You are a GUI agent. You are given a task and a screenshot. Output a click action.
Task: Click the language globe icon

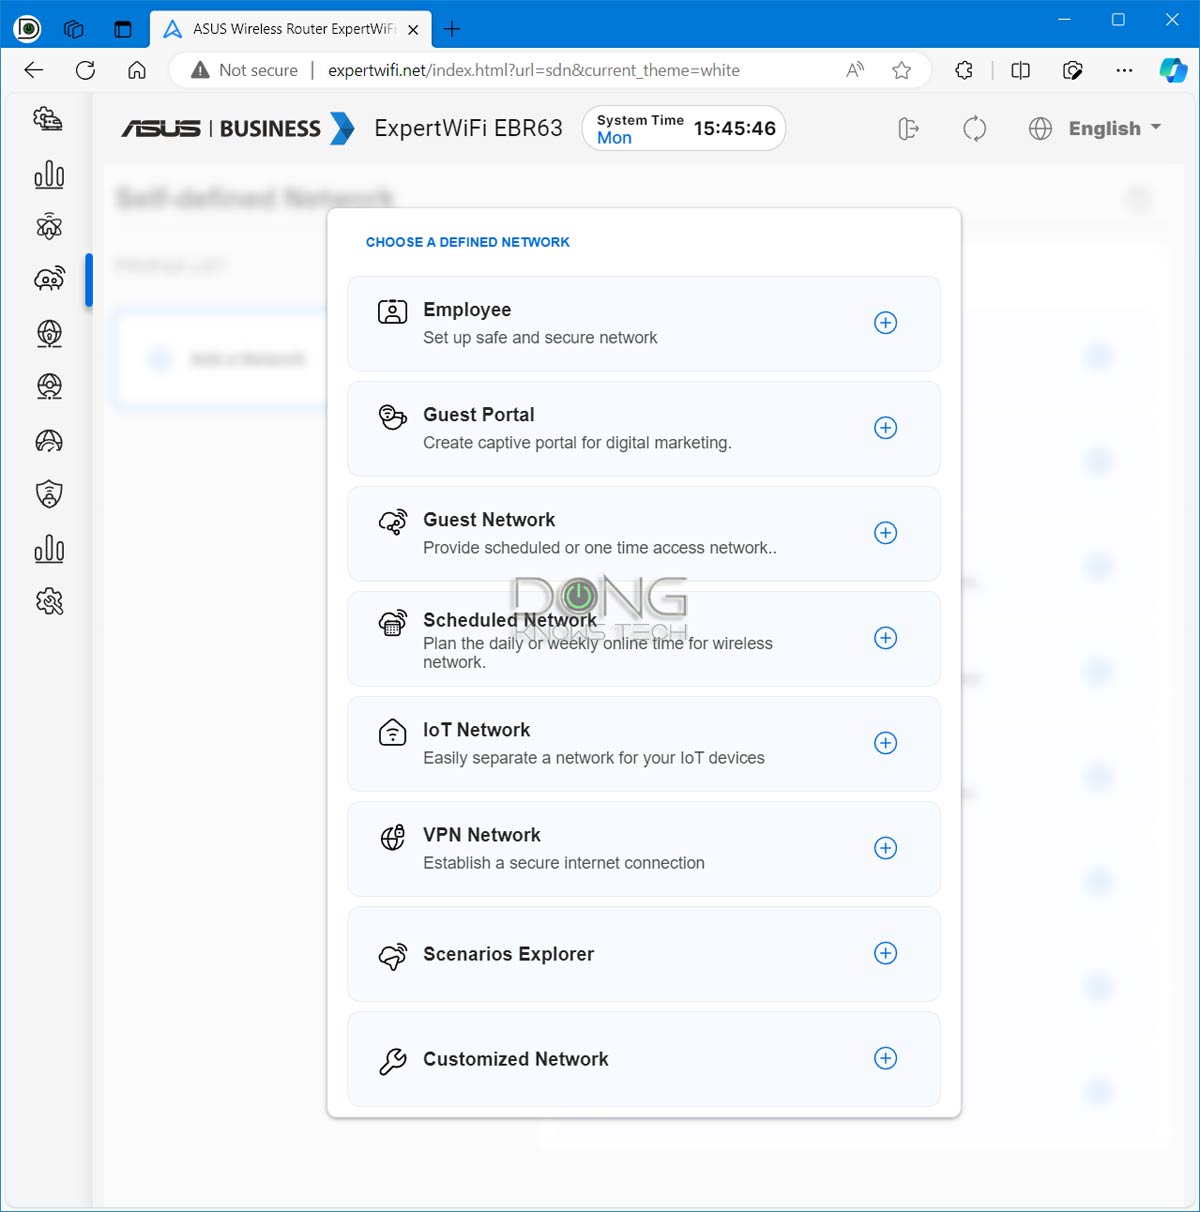(1040, 129)
